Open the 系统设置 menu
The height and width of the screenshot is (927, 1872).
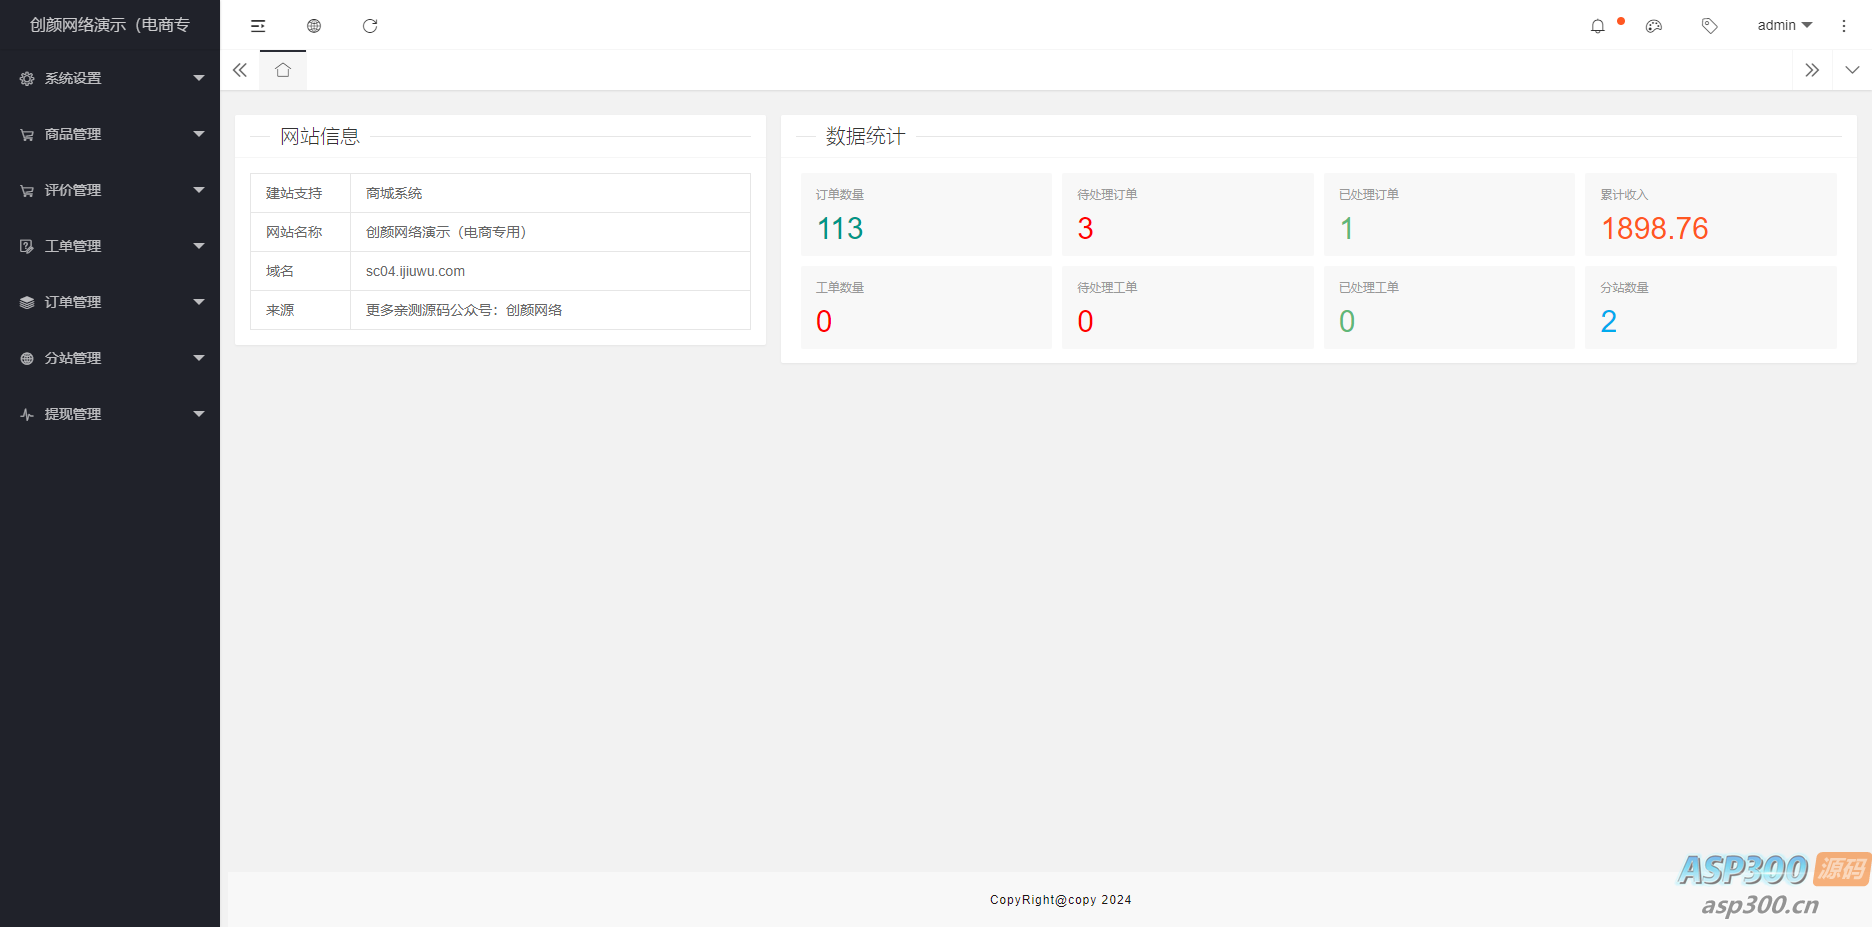pos(110,78)
